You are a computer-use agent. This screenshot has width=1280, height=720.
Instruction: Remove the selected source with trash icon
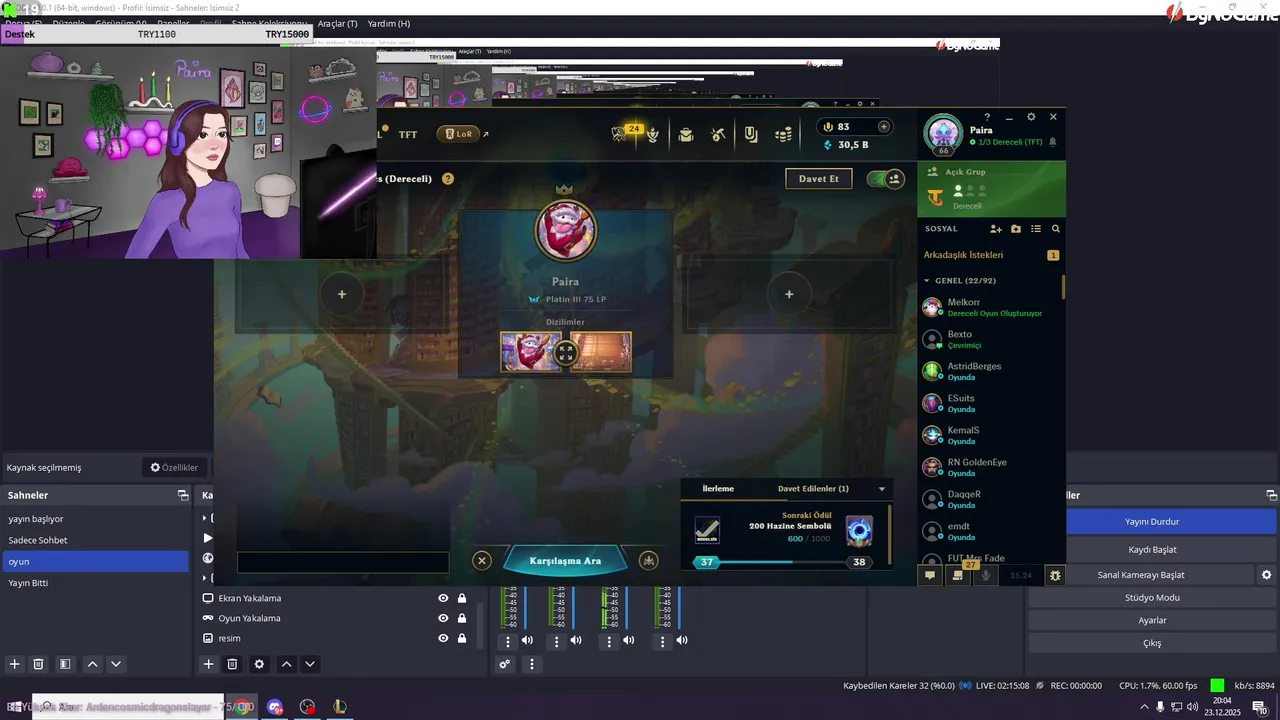pyautogui.click(x=232, y=664)
